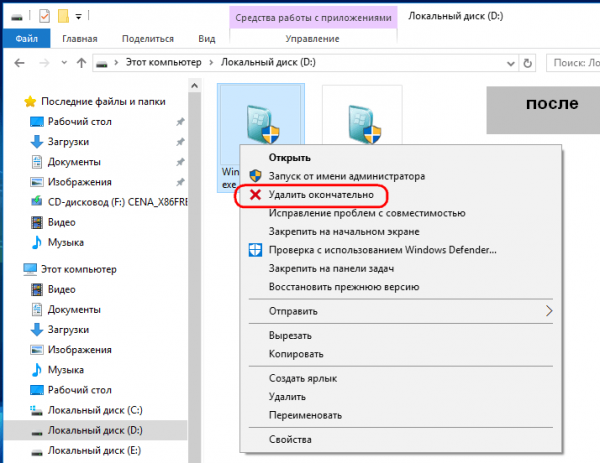Open pinned Изображения in quick access
Image resolution: width=600 pixels, height=463 pixels.
80,182
